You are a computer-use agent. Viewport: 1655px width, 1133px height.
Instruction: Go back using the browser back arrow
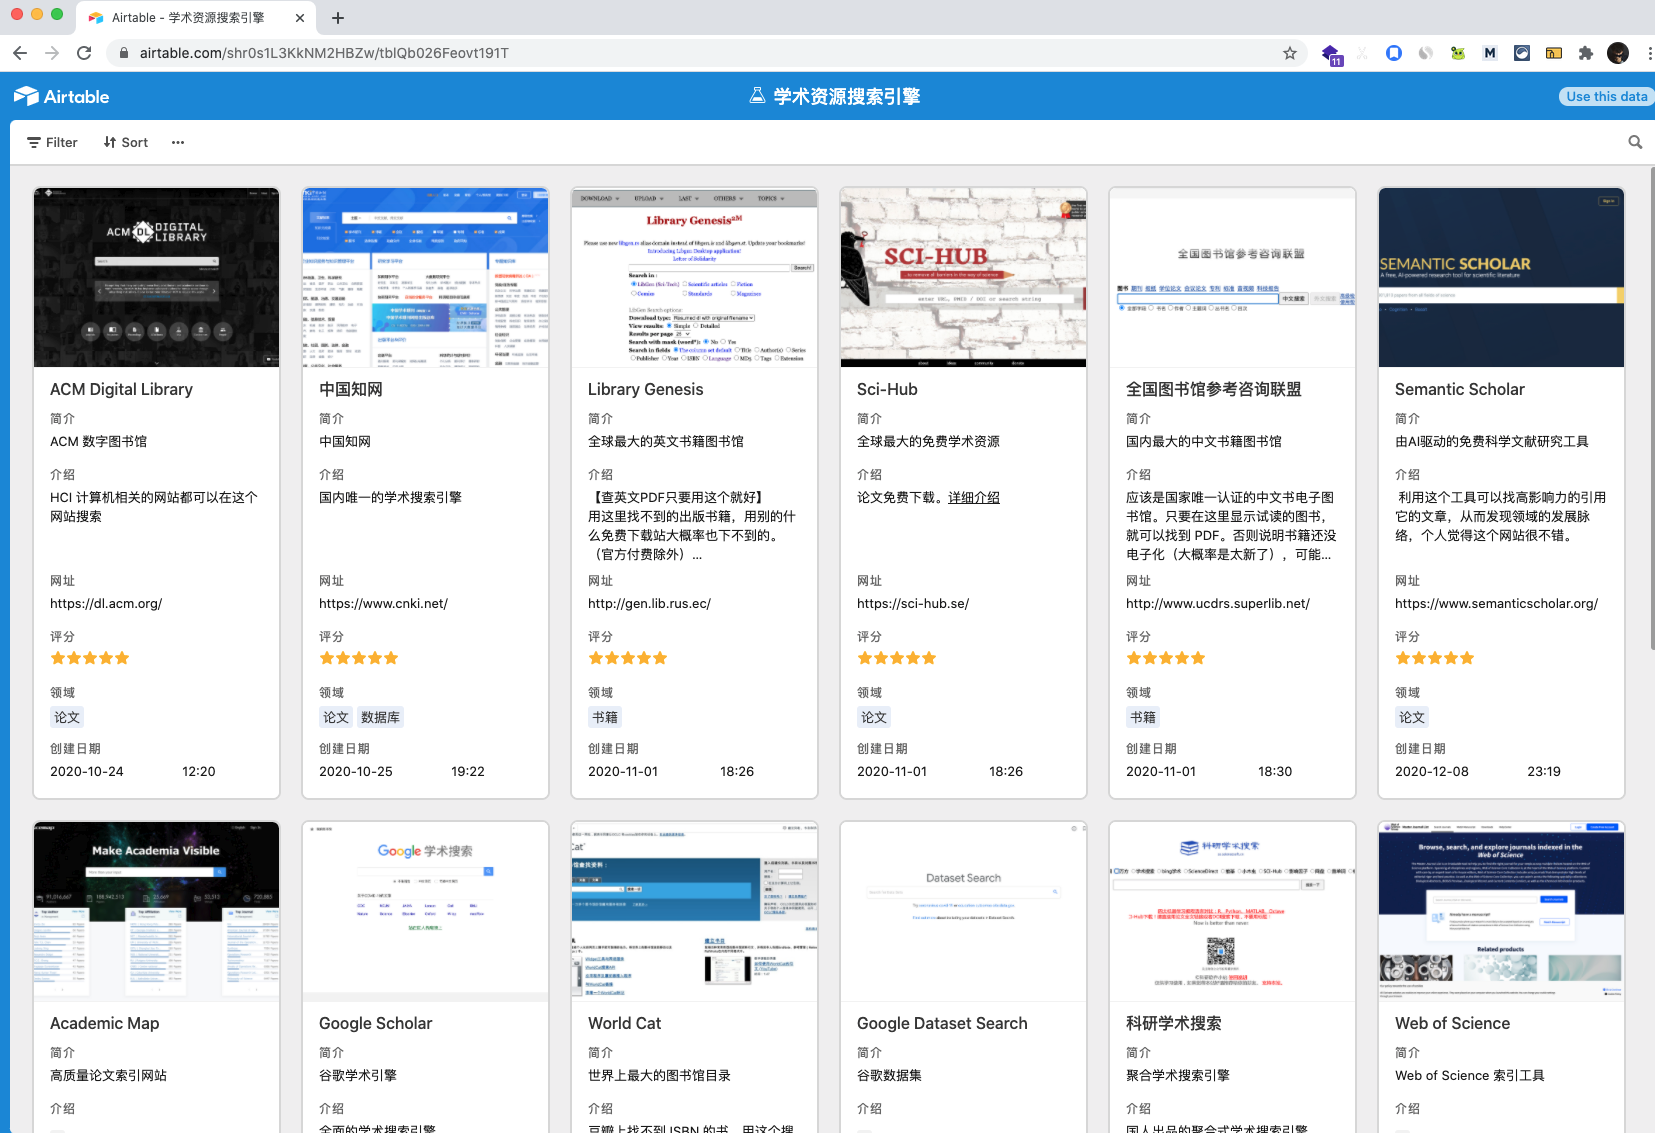(20, 53)
